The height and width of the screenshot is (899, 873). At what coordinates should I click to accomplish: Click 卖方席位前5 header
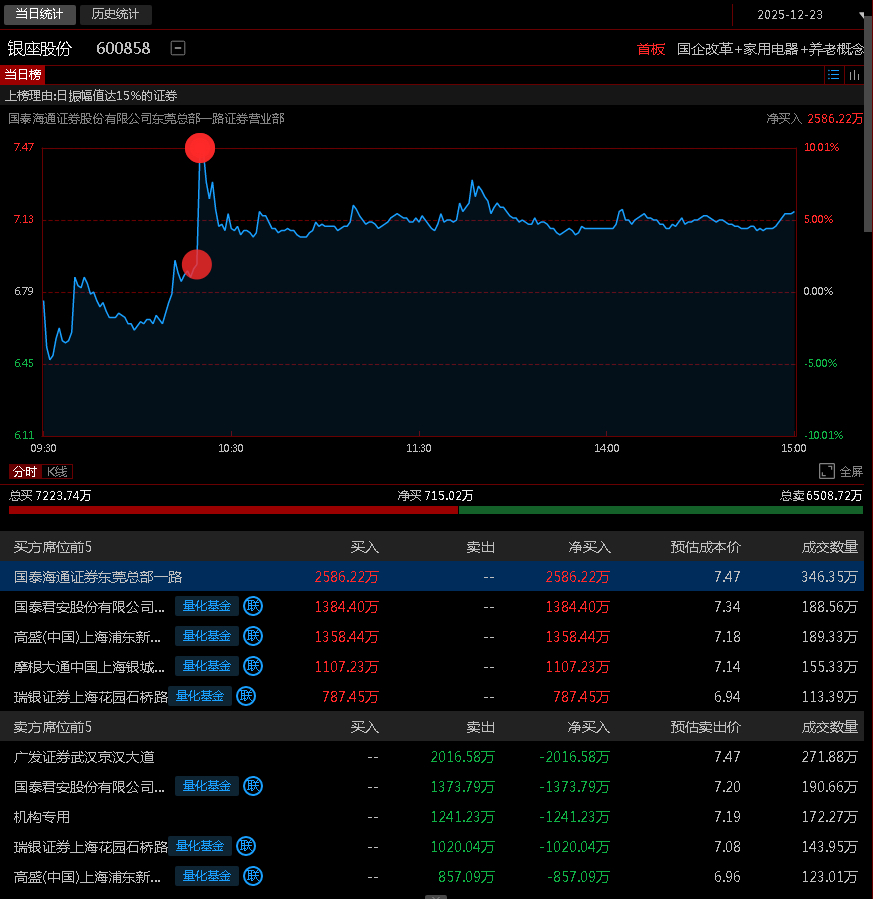53,727
